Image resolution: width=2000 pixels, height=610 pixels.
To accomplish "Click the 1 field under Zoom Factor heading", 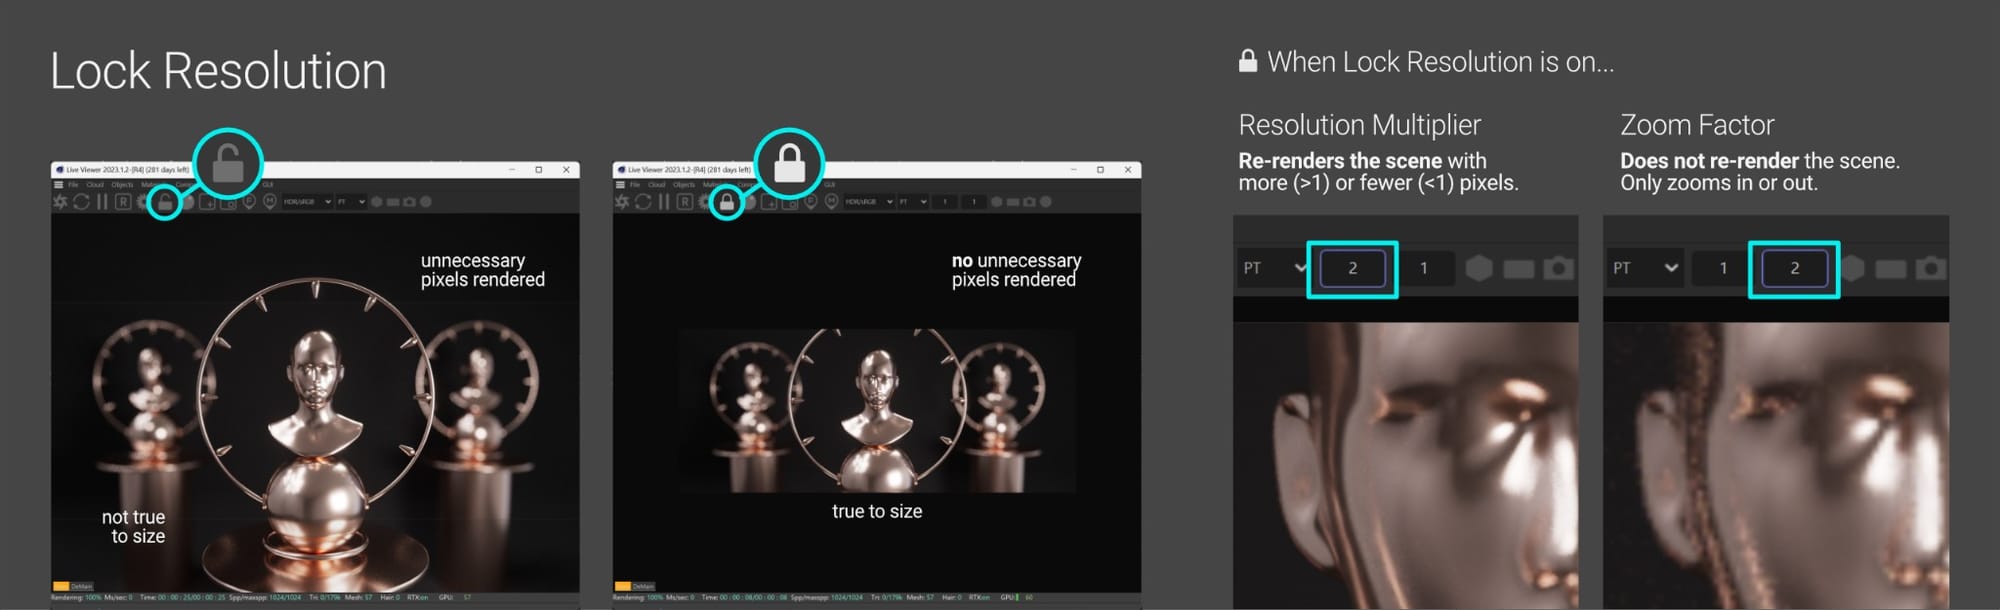I will tap(1722, 268).
